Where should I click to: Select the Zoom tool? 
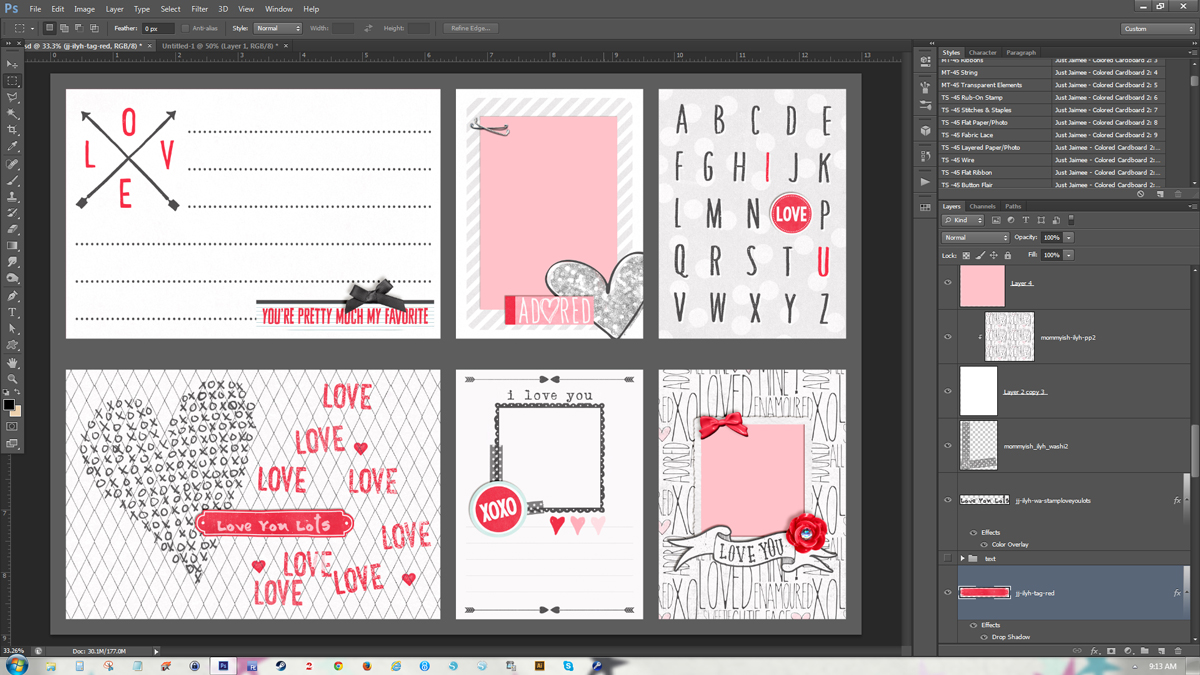tap(13, 379)
